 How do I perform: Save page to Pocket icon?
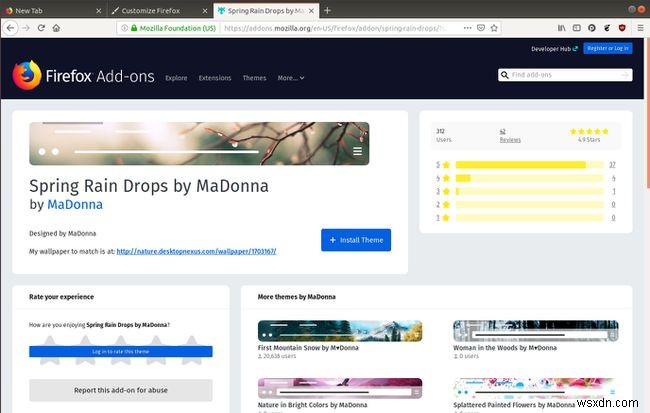click(x=481, y=28)
